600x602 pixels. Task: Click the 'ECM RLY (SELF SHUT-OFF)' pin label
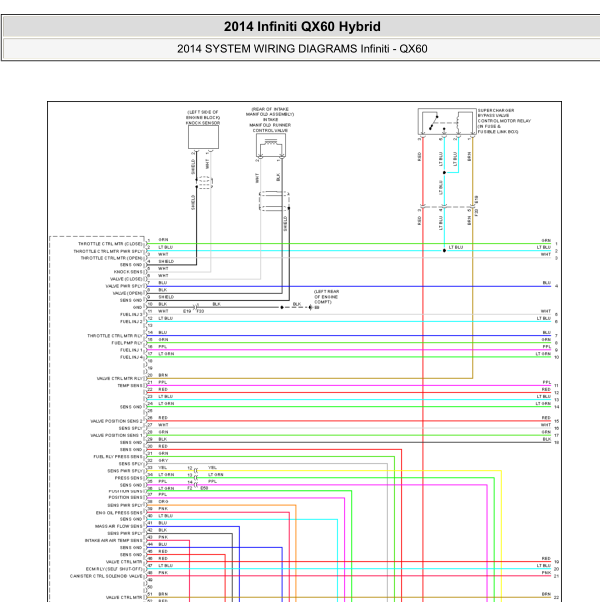(114, 569)
